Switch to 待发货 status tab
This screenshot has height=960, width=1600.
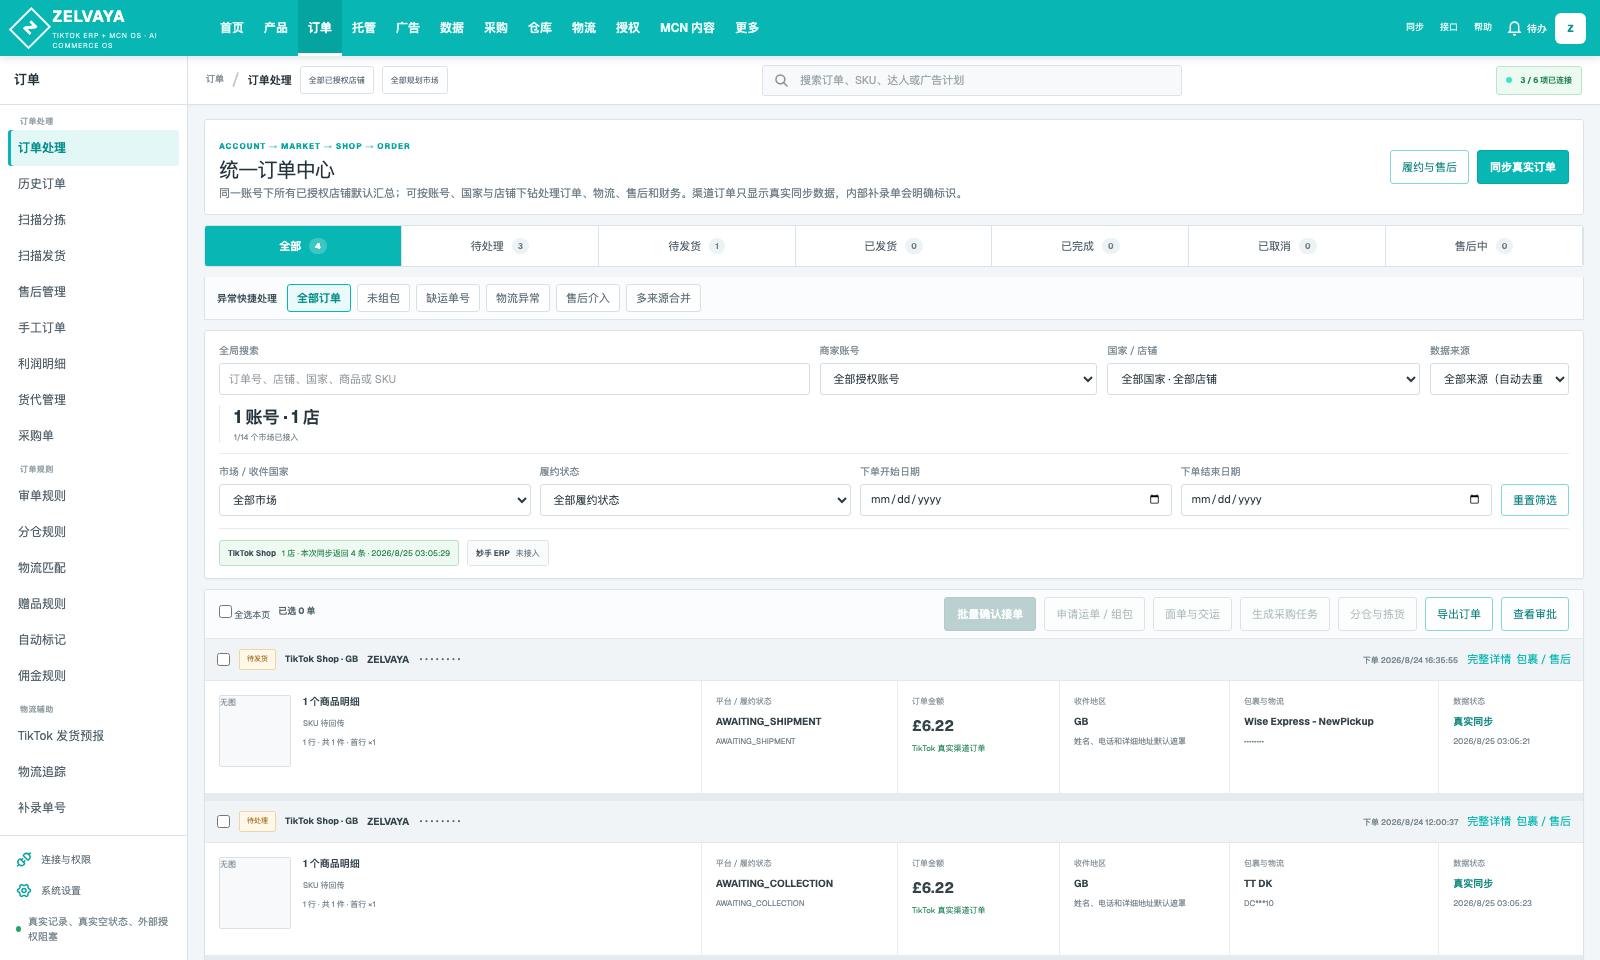[696, 246]
